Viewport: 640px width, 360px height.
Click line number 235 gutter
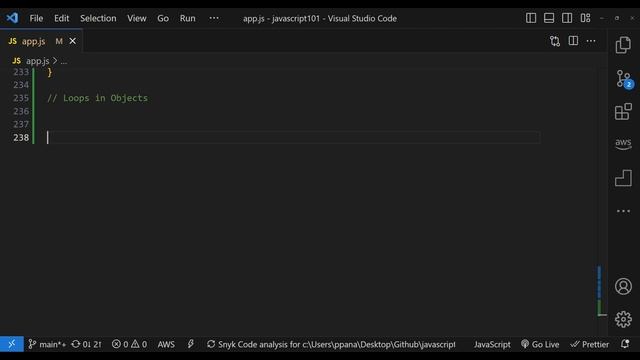(21, 98)
